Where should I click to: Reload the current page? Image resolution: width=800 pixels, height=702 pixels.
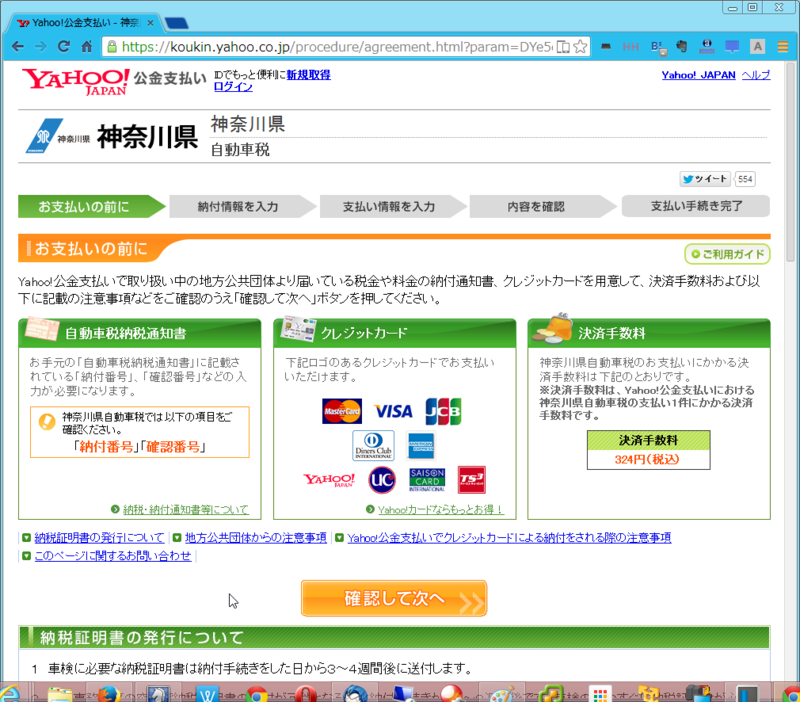coord(64,47)
